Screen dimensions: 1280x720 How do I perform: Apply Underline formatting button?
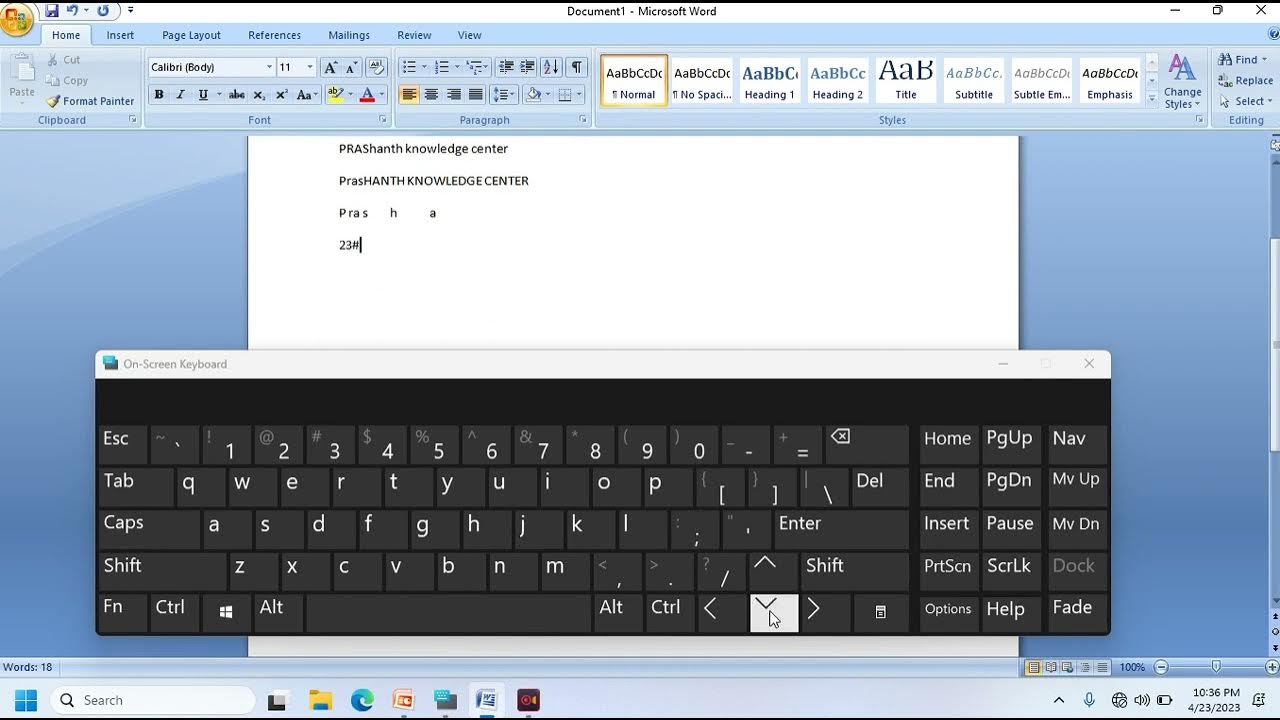[203, 95]
